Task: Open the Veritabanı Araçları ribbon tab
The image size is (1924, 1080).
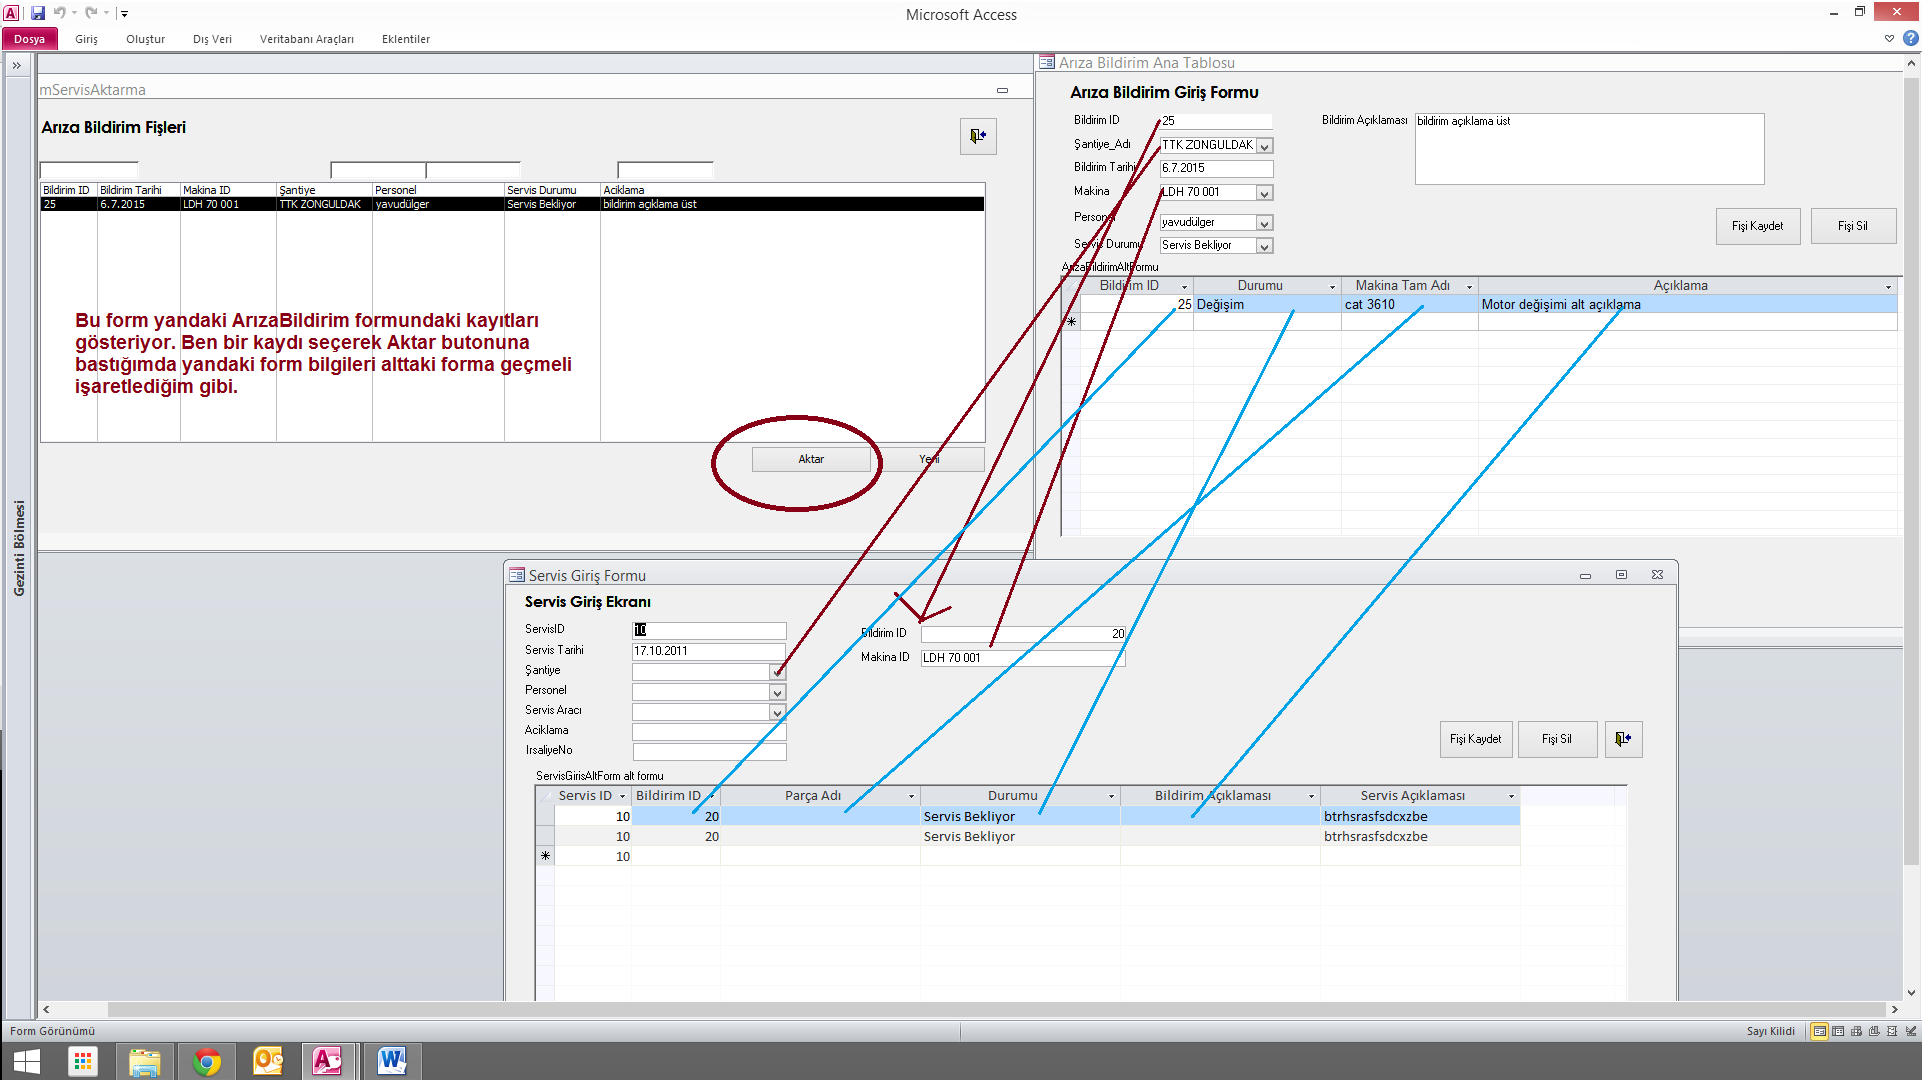Action: [x=306, y=39]
